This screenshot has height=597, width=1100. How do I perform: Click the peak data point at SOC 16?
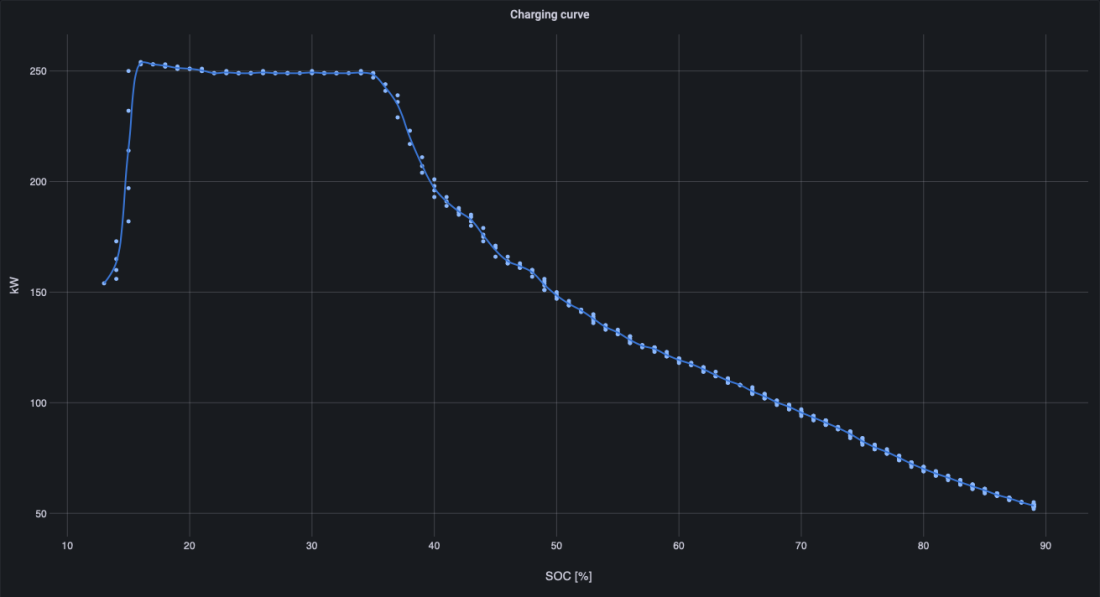141,62
